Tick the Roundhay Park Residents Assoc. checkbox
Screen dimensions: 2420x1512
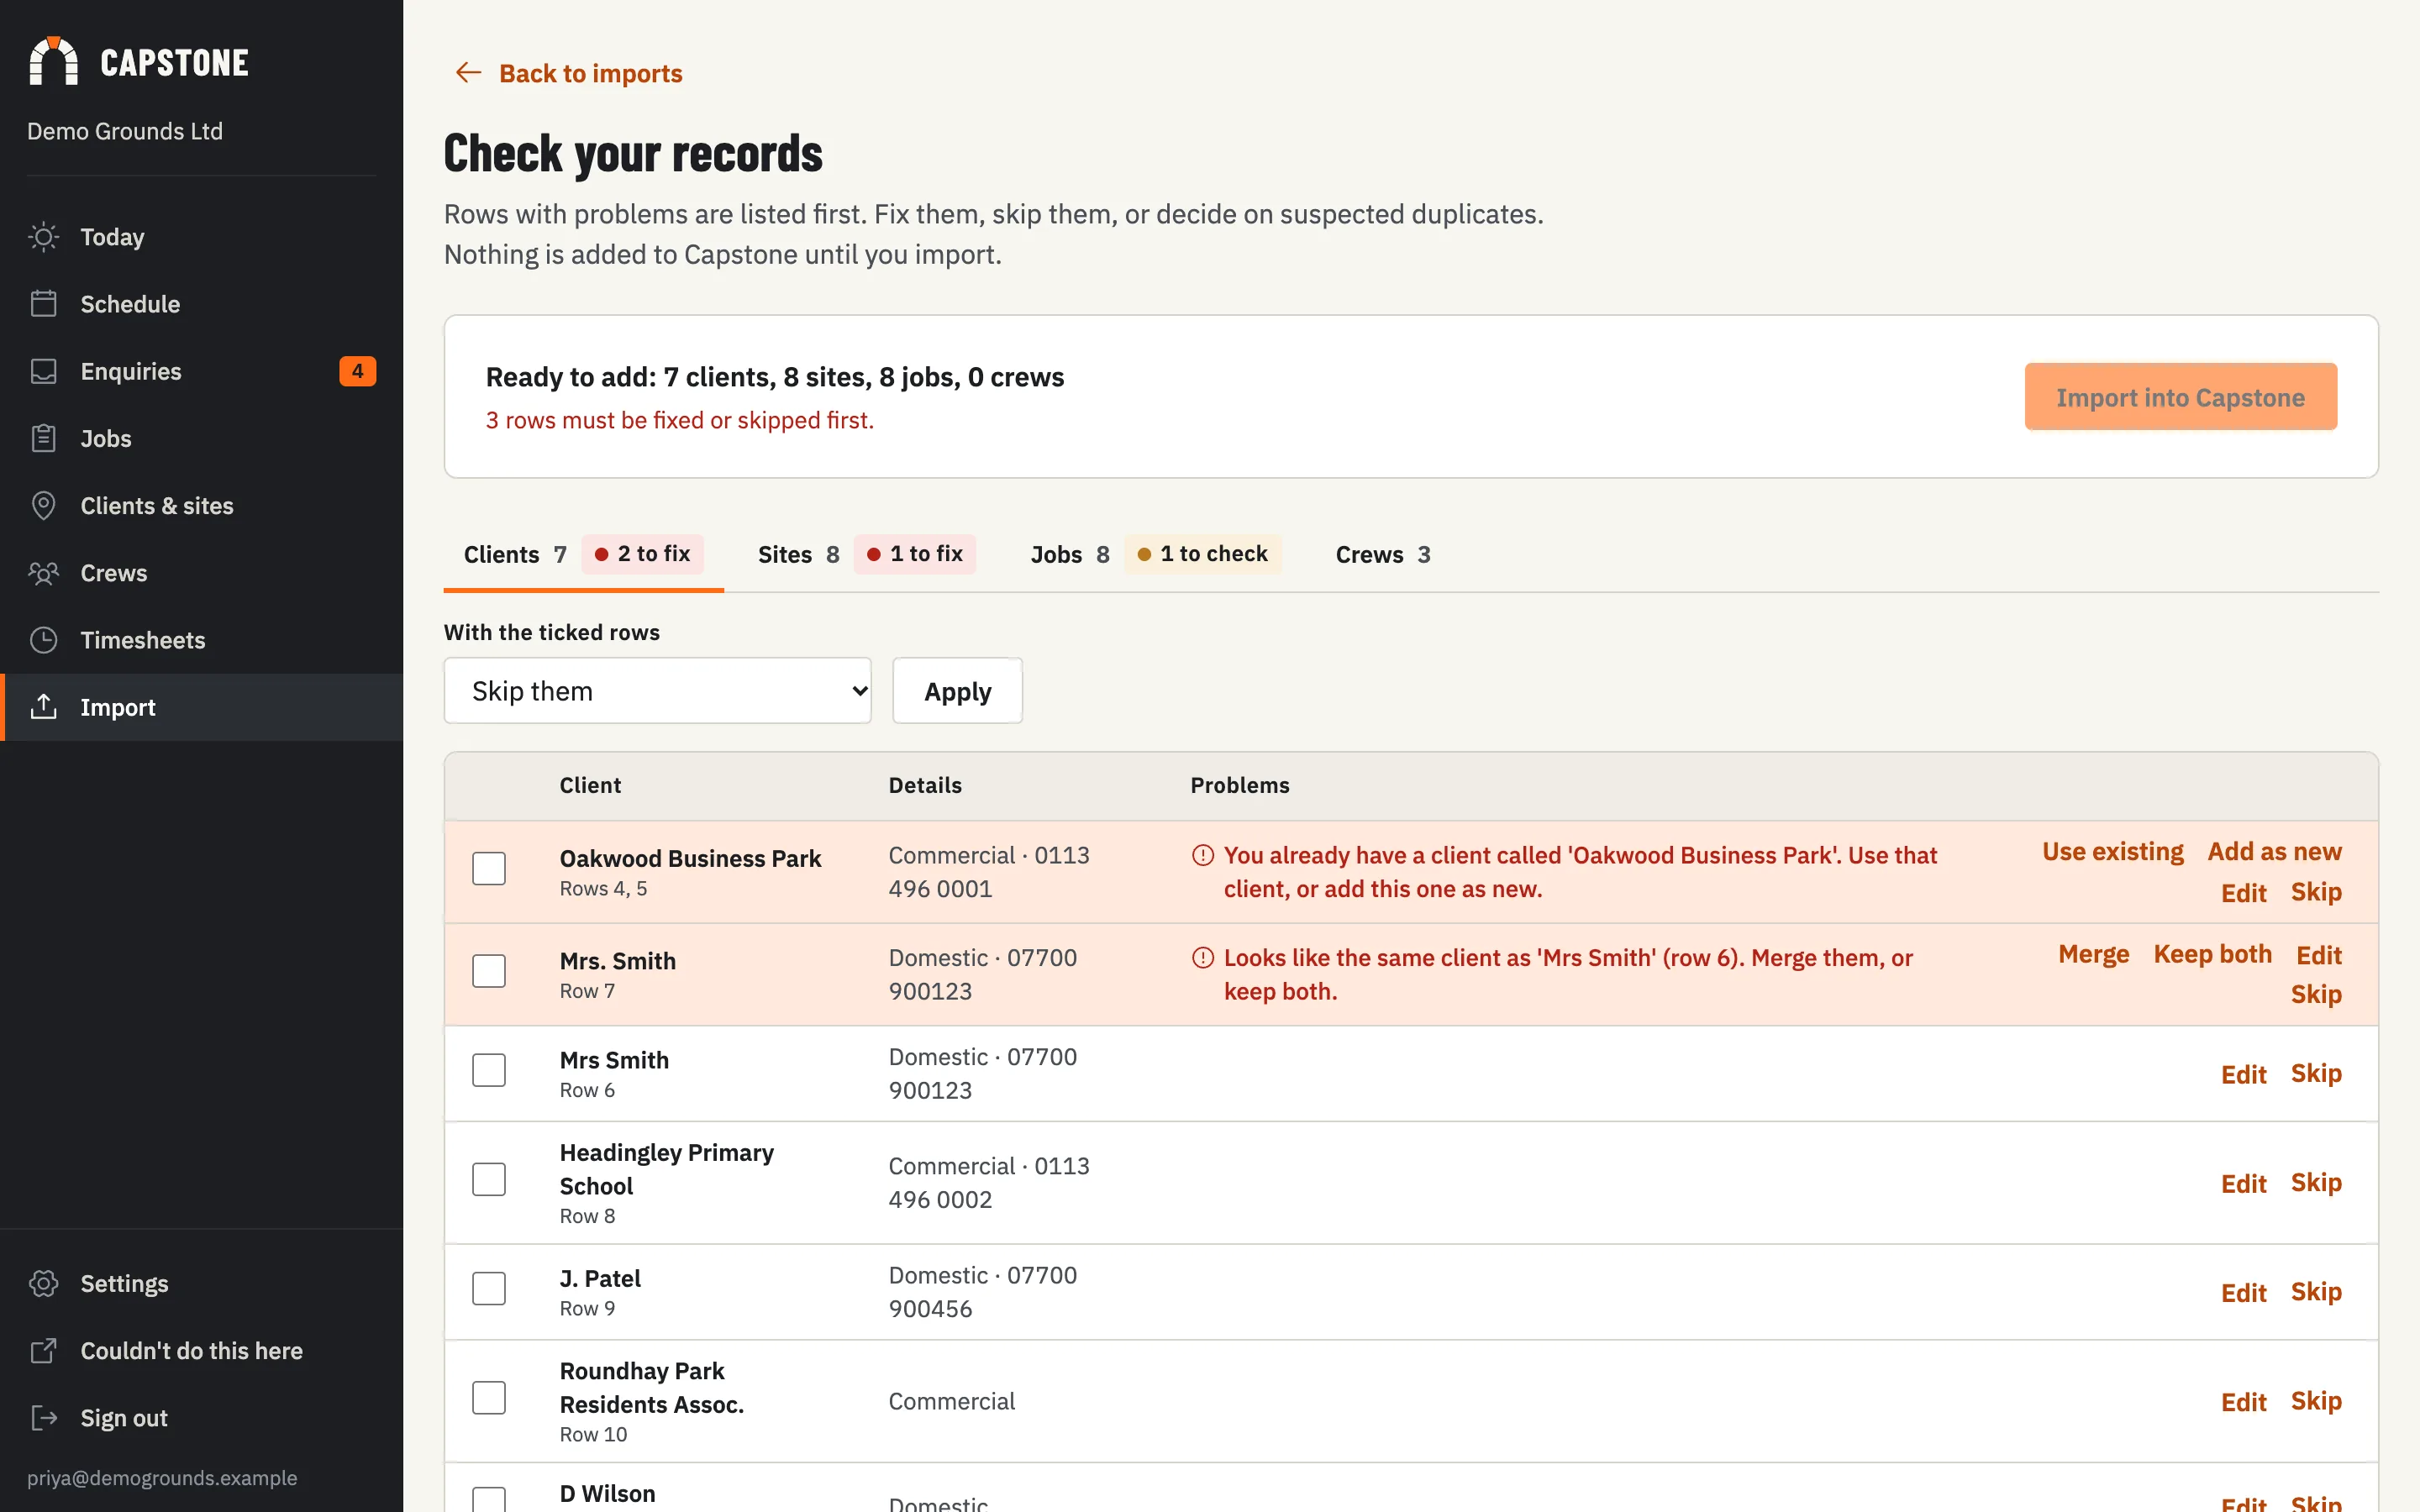coord(489,1398)
